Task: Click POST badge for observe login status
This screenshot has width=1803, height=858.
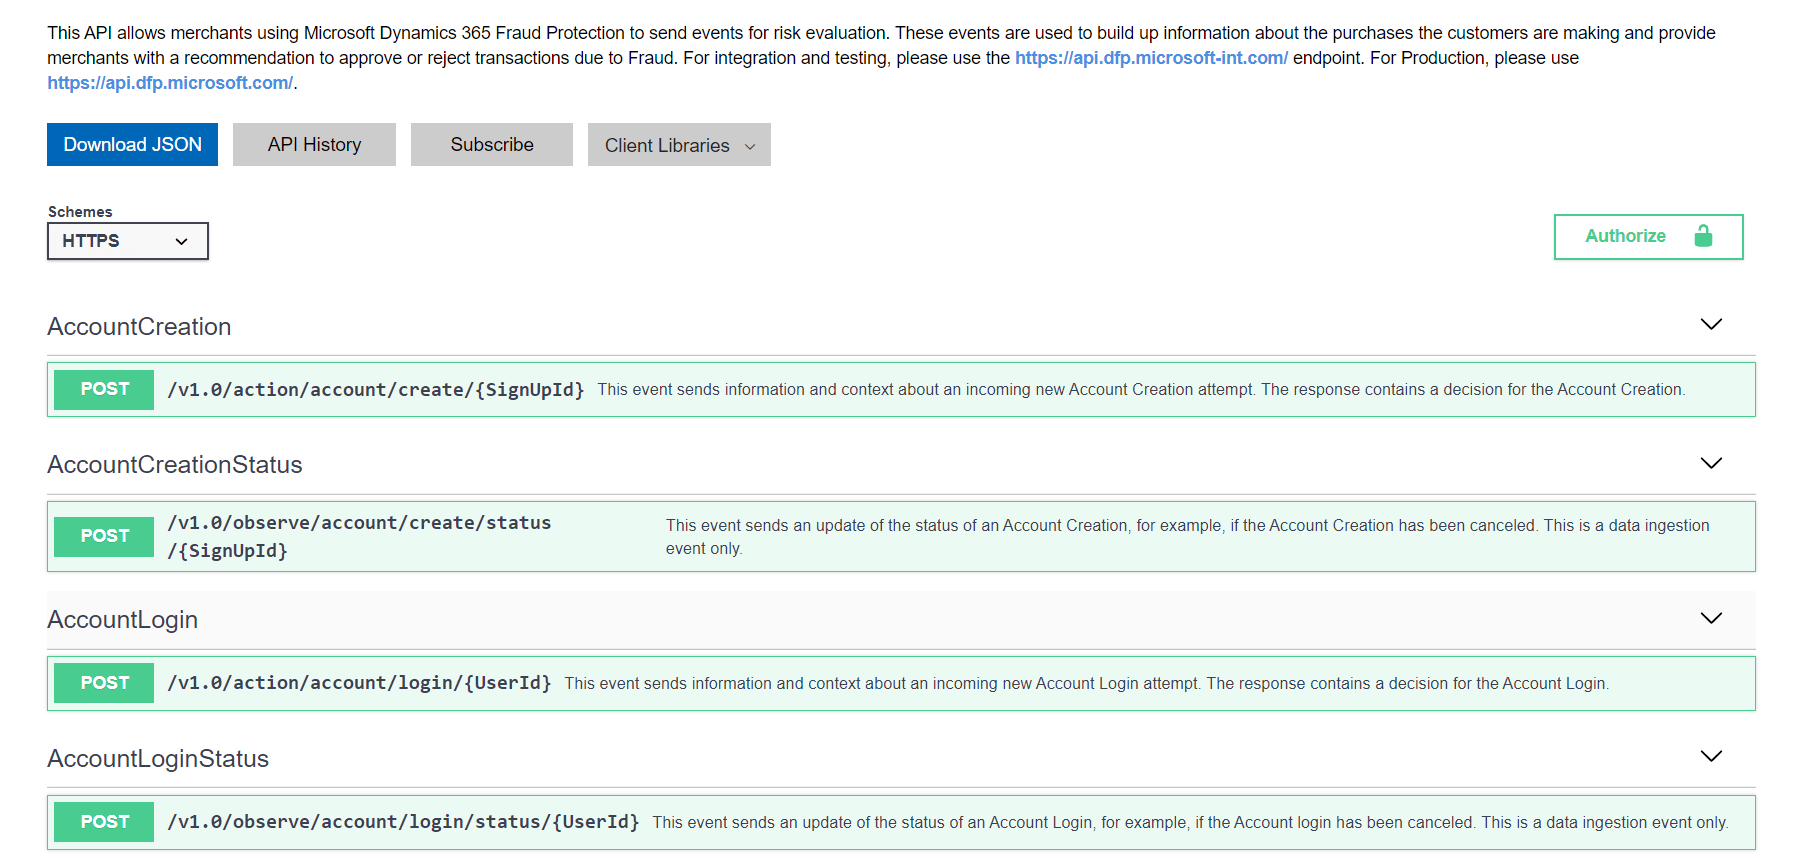Action: pos(104,822)
